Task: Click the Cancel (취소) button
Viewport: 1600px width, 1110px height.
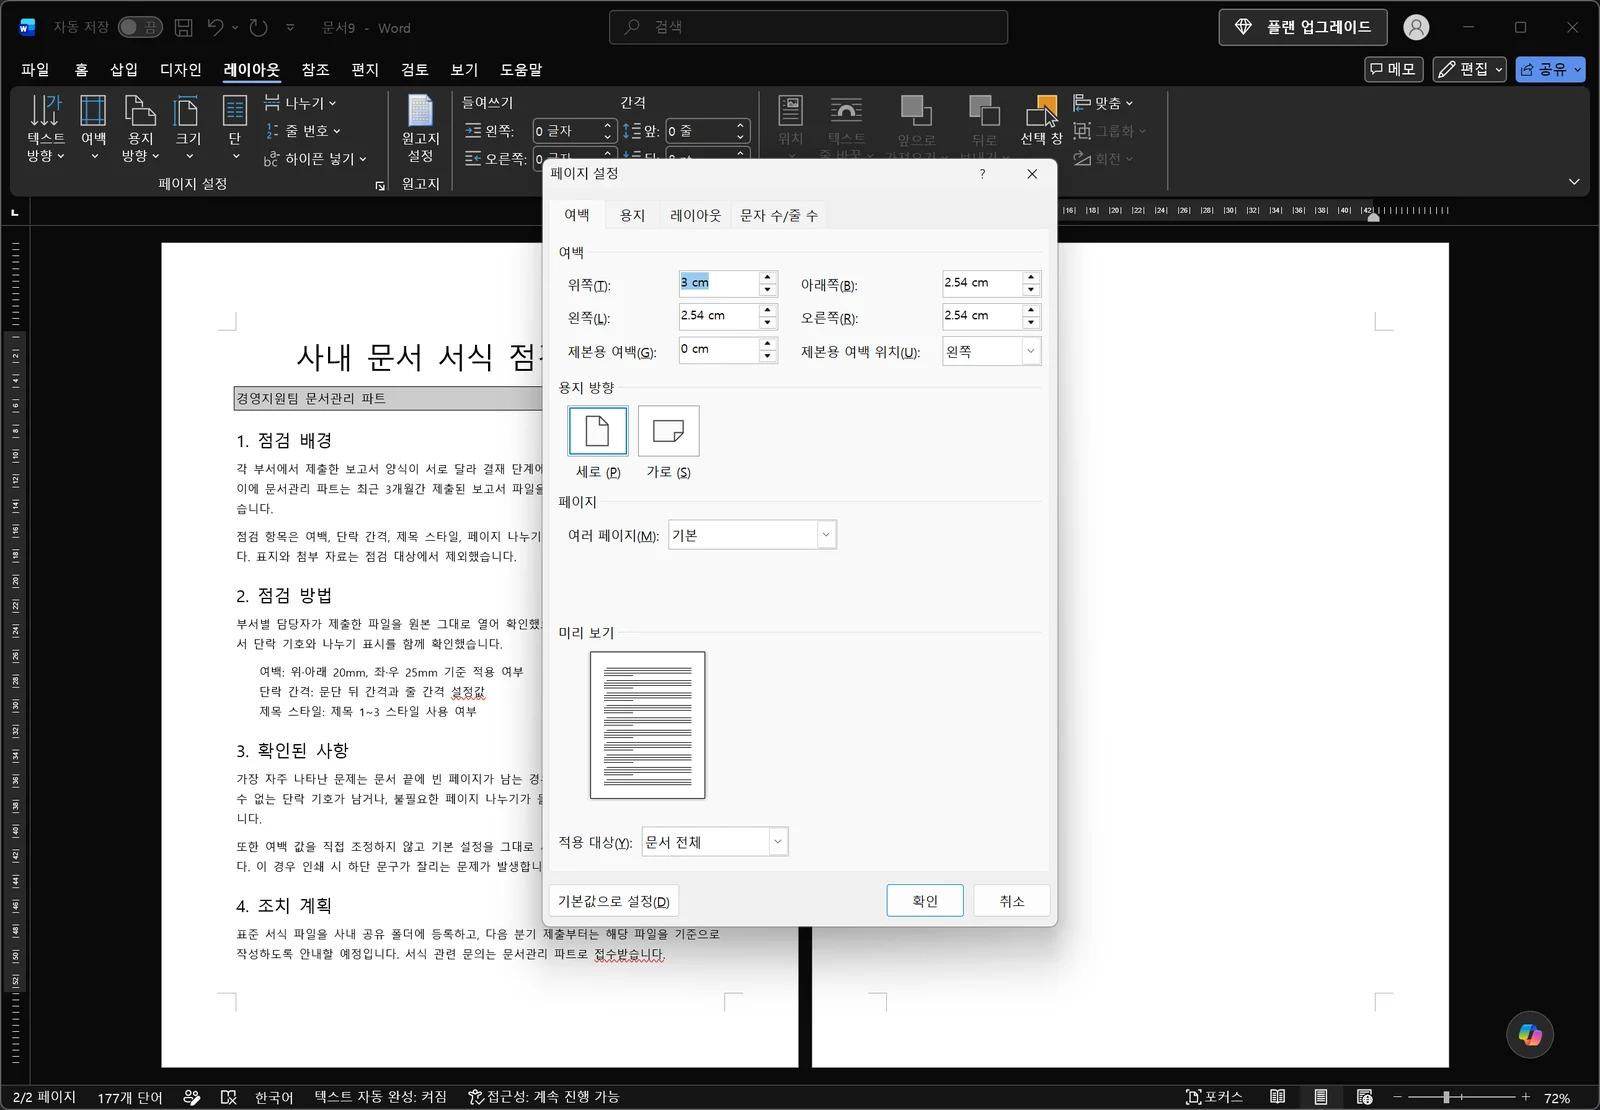Action: tap(1012, 901)
